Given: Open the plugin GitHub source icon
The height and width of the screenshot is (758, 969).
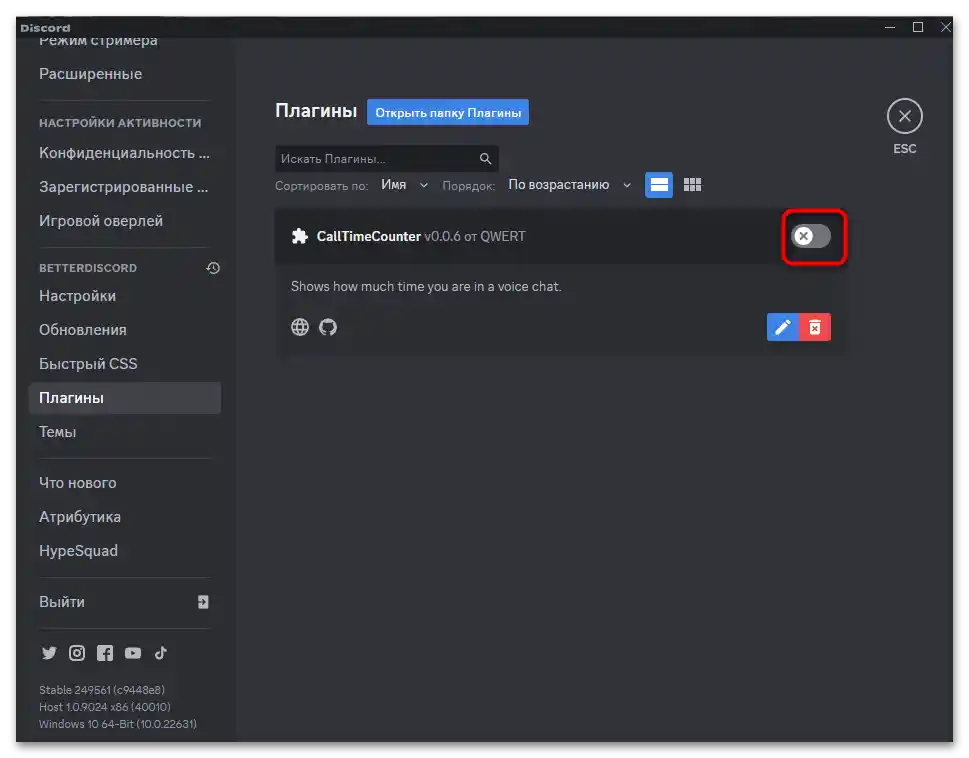Looking at the screenshot, I should (328, 327).
